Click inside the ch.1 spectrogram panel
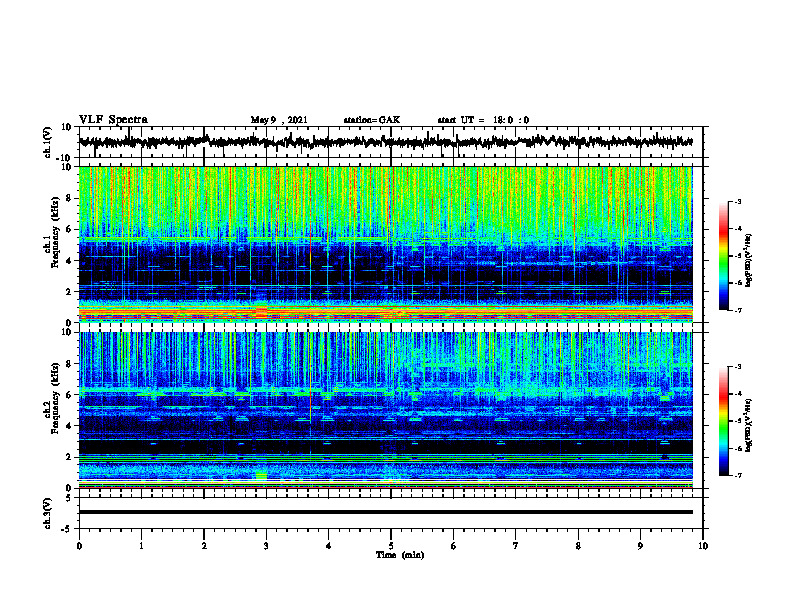792x612 pixels. point(386,244)
